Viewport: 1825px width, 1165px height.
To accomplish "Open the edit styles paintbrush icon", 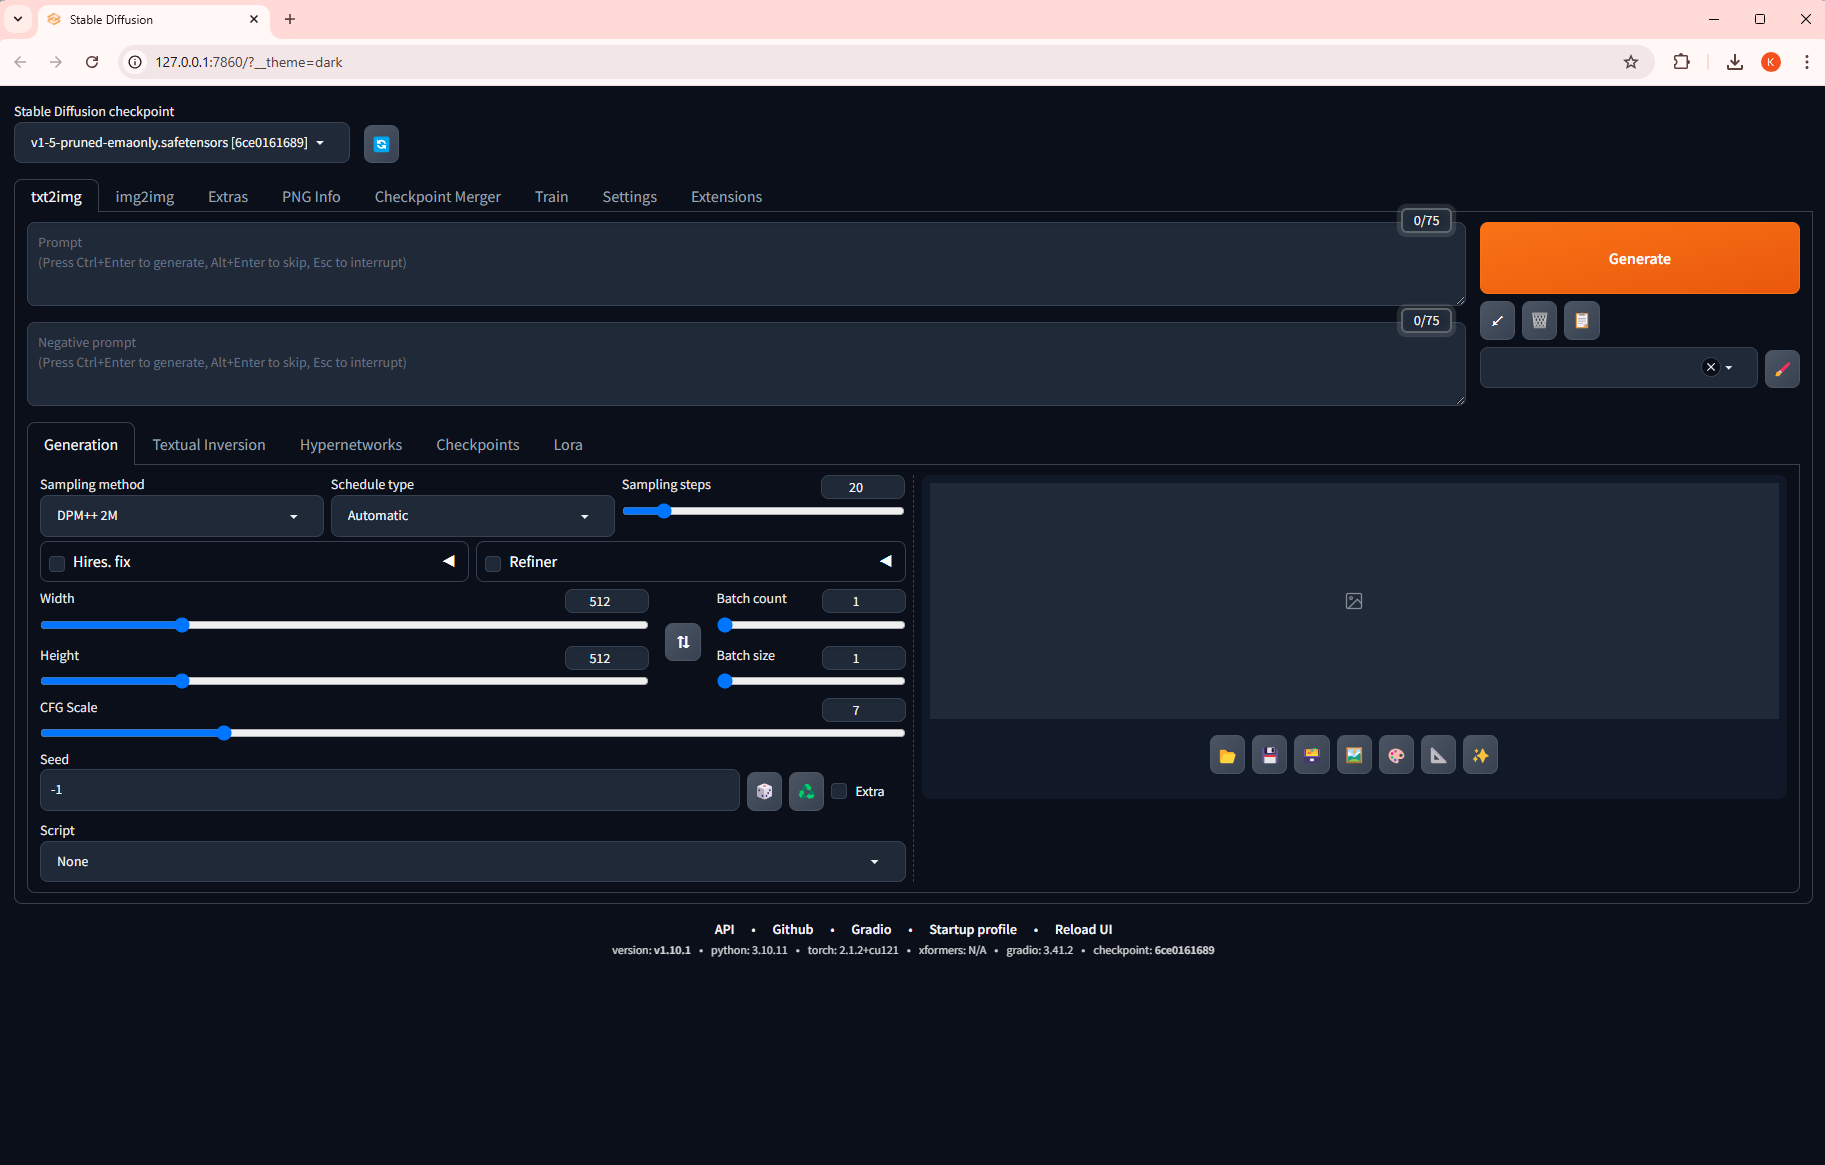I will click(x=1782, y=369).
